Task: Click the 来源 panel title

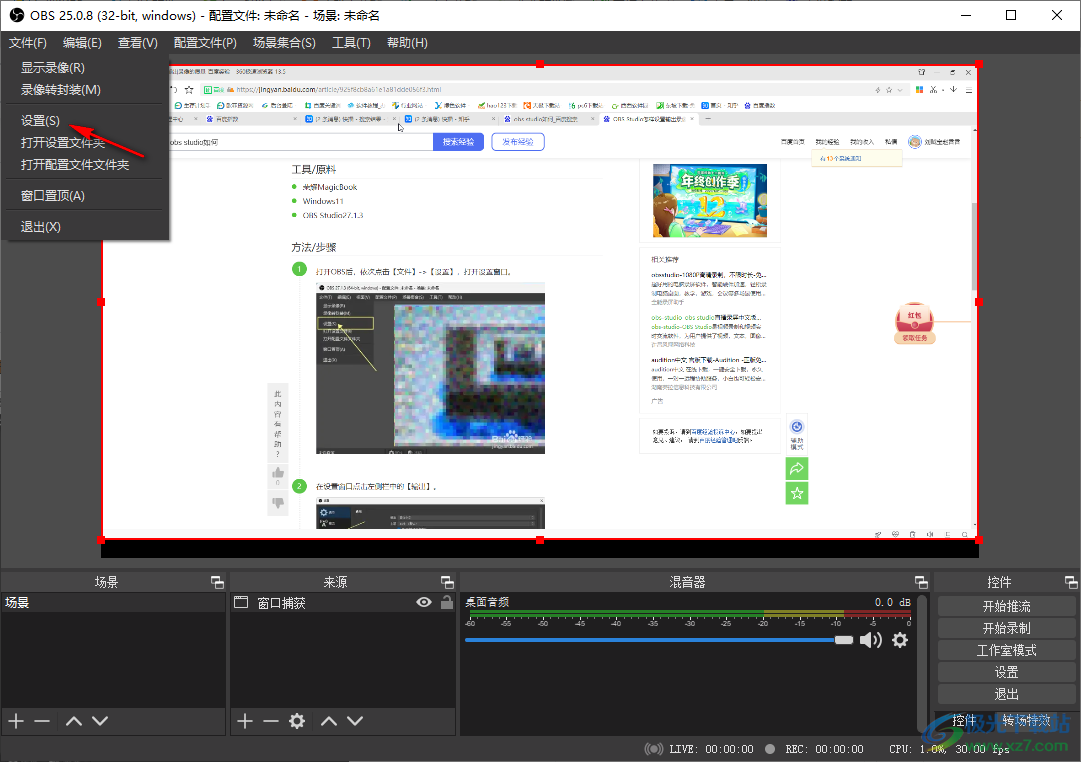Action: tap(335, 582)
